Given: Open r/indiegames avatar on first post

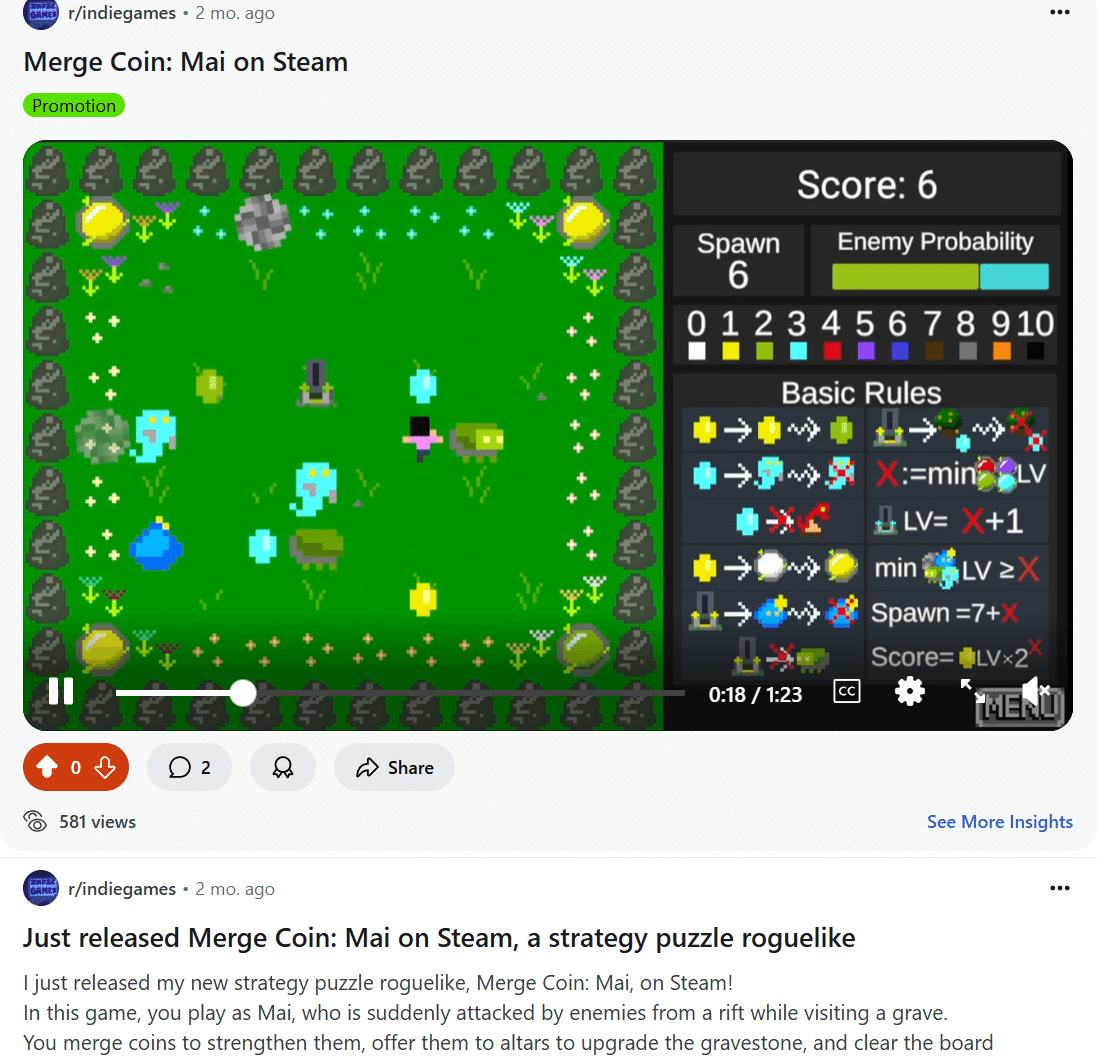Looking at the screenshot, I should [x=41, y=13].
